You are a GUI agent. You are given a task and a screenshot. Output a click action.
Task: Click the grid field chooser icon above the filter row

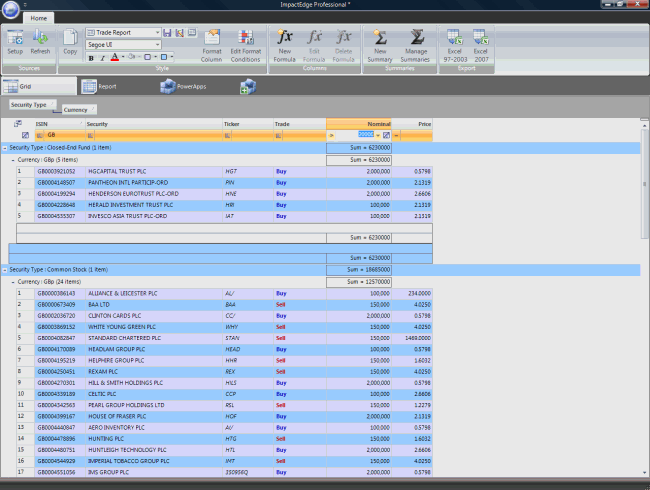18,124
